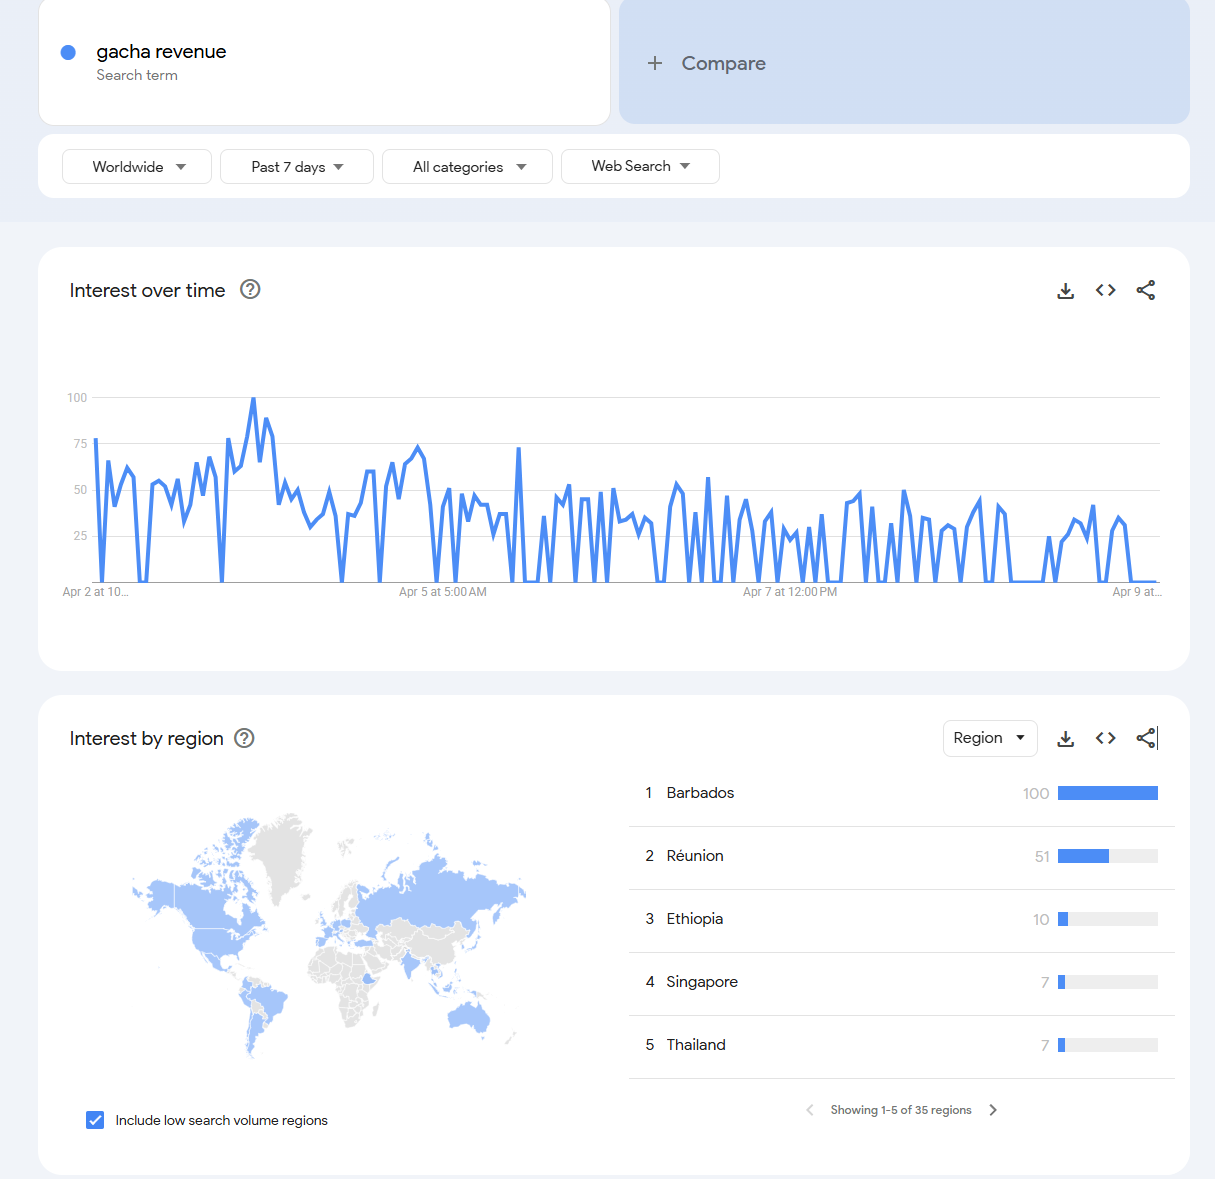1215x1179 pixels.
Task: Click the plus icon beside Compare
Action: [655, 63]
